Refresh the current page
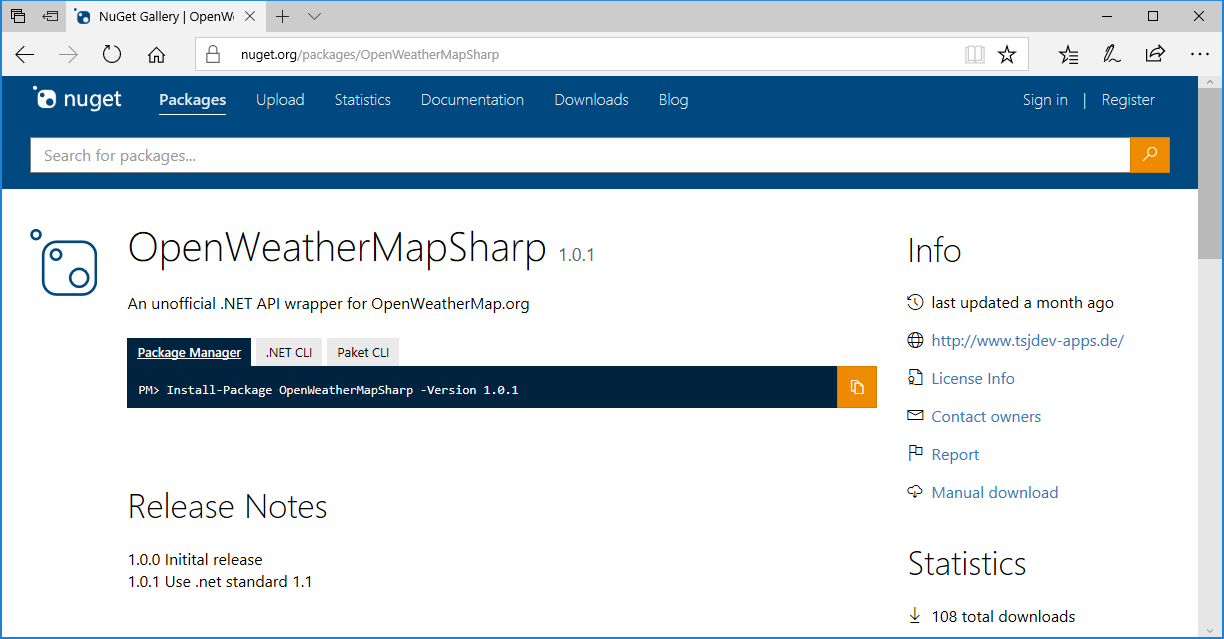The height and width of the screenshot is (639, 1224). tap(112, 55)
